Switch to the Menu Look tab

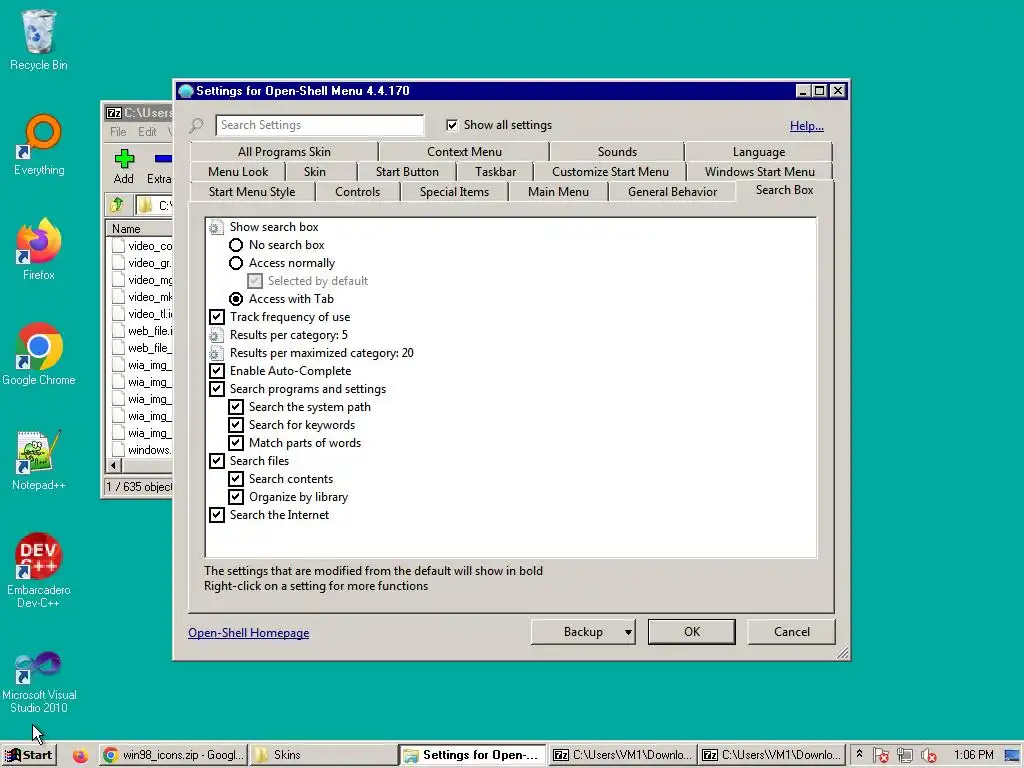[238, 172]
